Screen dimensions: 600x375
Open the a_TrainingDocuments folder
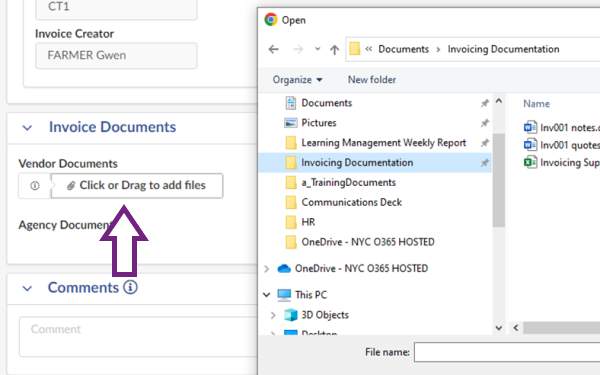(x=348, y=183)
